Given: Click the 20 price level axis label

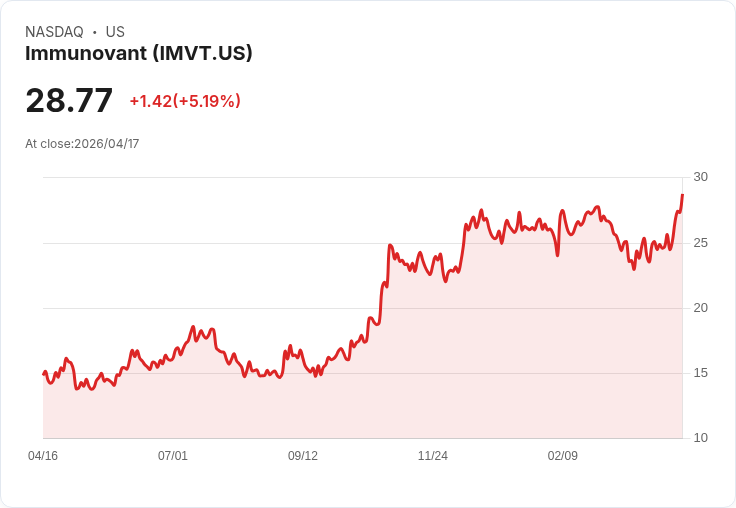Looking at the screenshot, I should point(700,308).
